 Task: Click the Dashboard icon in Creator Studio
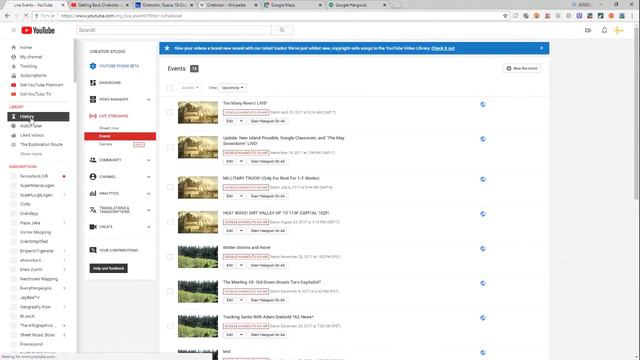pyautogui.click(x=93, y=82)
